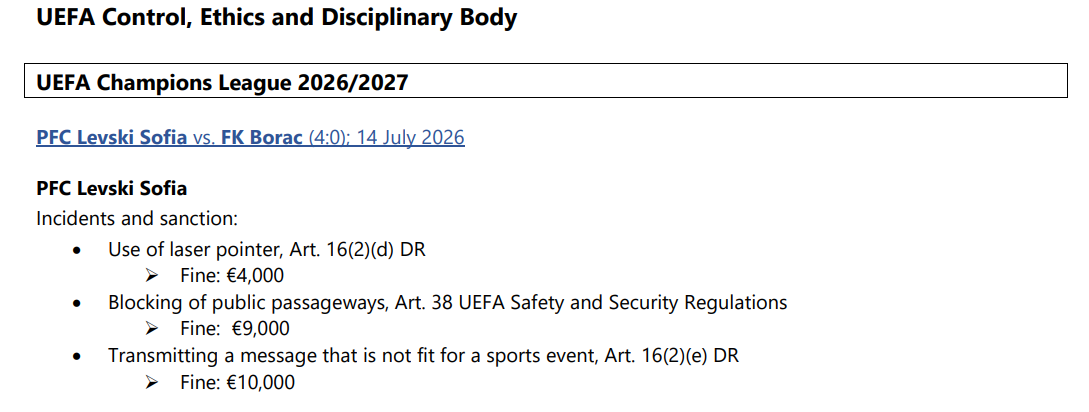Click the Fine: €9,000 text
1089x412 pixels.
[235, 329]
